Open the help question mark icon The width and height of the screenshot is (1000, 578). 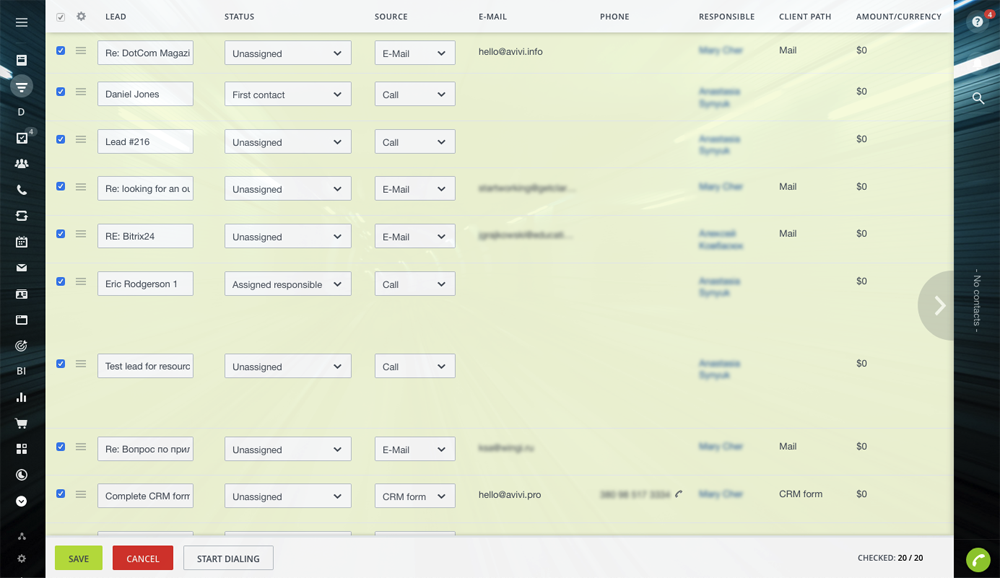click(977, 22)
